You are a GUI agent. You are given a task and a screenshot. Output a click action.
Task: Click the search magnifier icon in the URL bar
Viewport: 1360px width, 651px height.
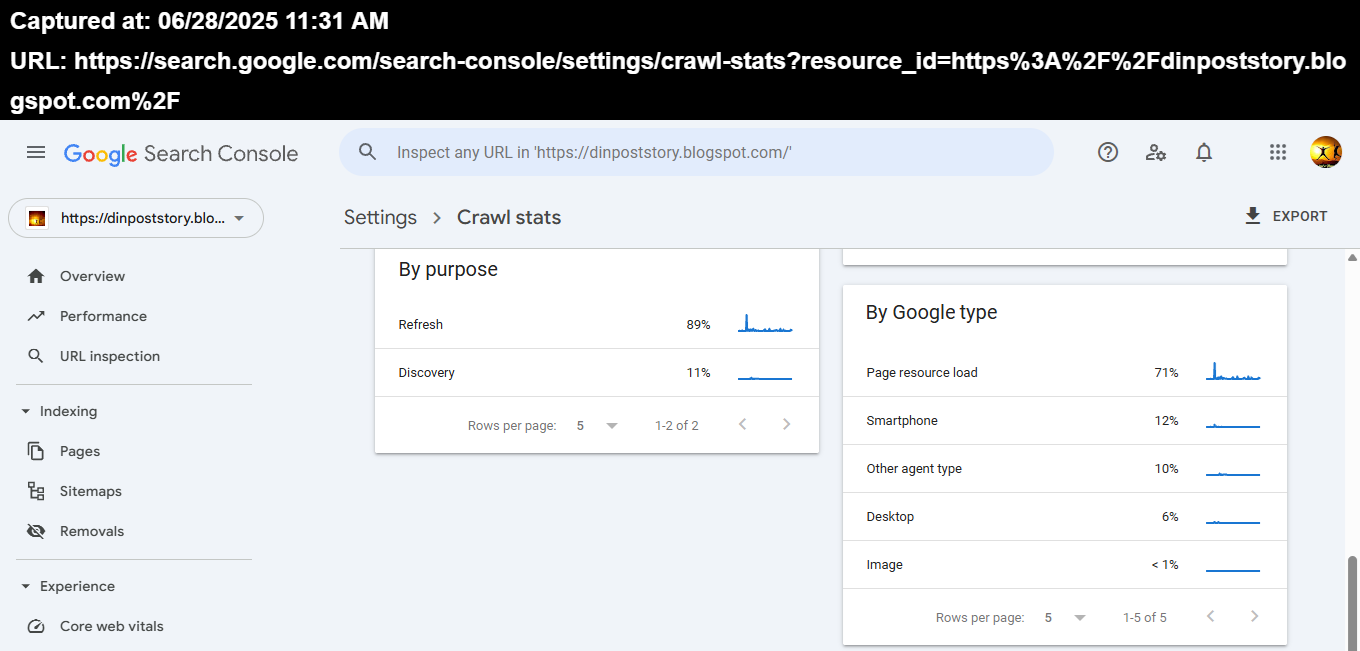[x=368, y=152]
